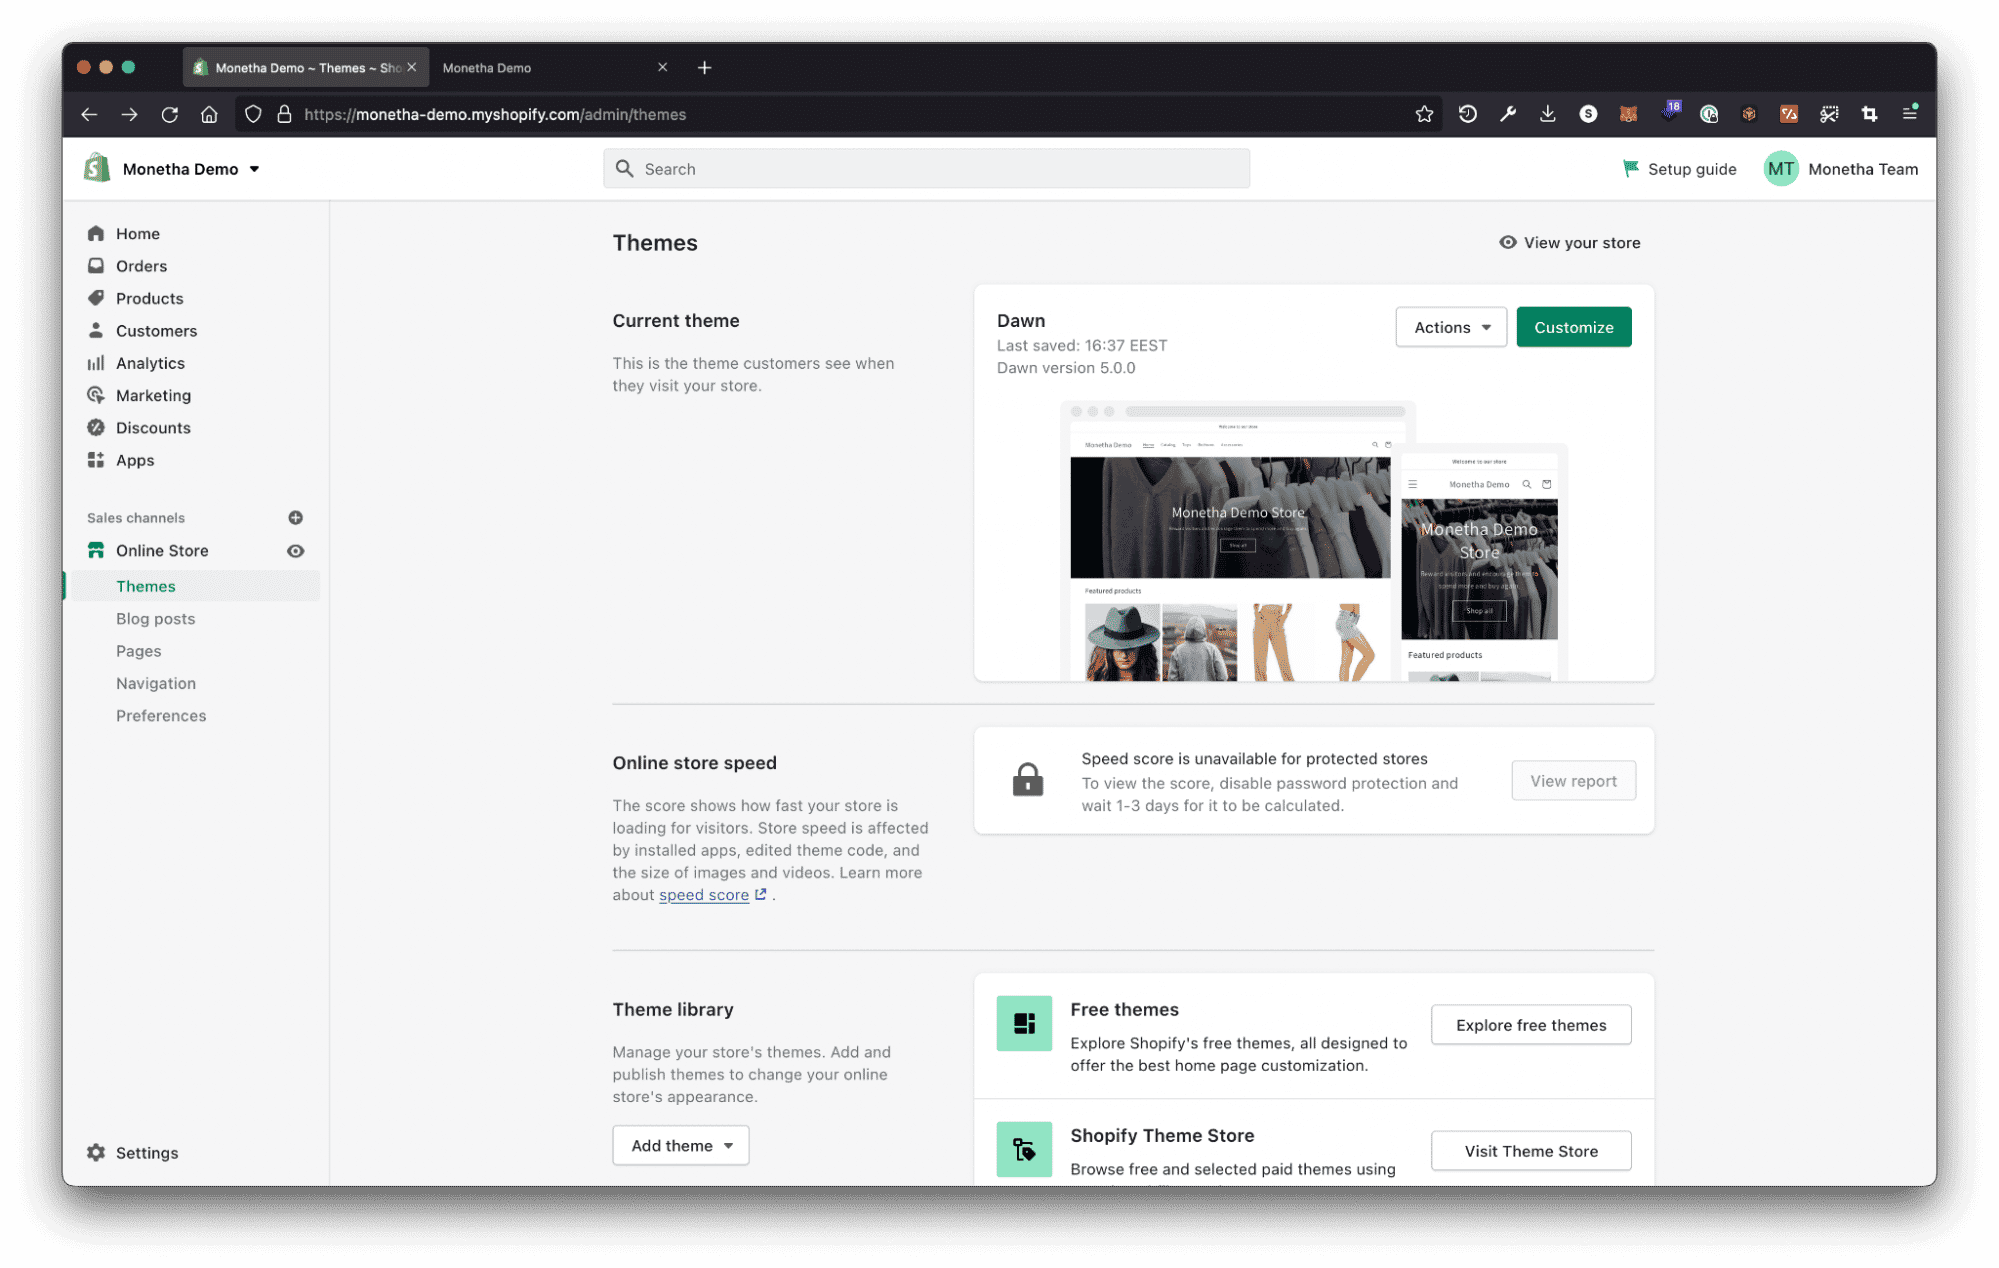This screenshot has height=1268, width=1999.
Task: Open Home in the sidebar
Action: tap(137, 233)
